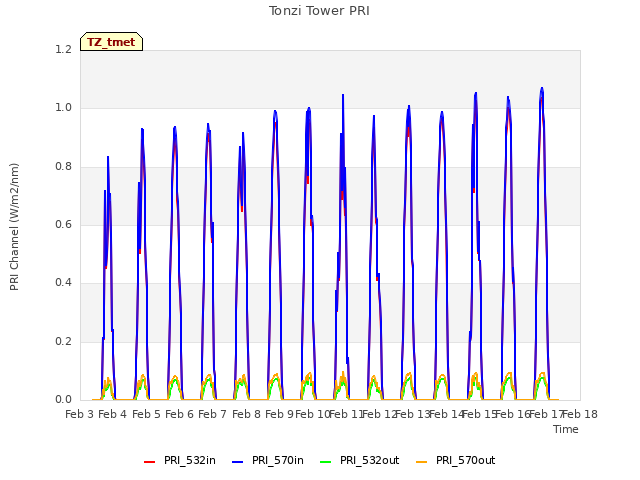Click the y-axis label PRI Channel (W/m2/nm)
640x480 pixels.
[14, 227]
